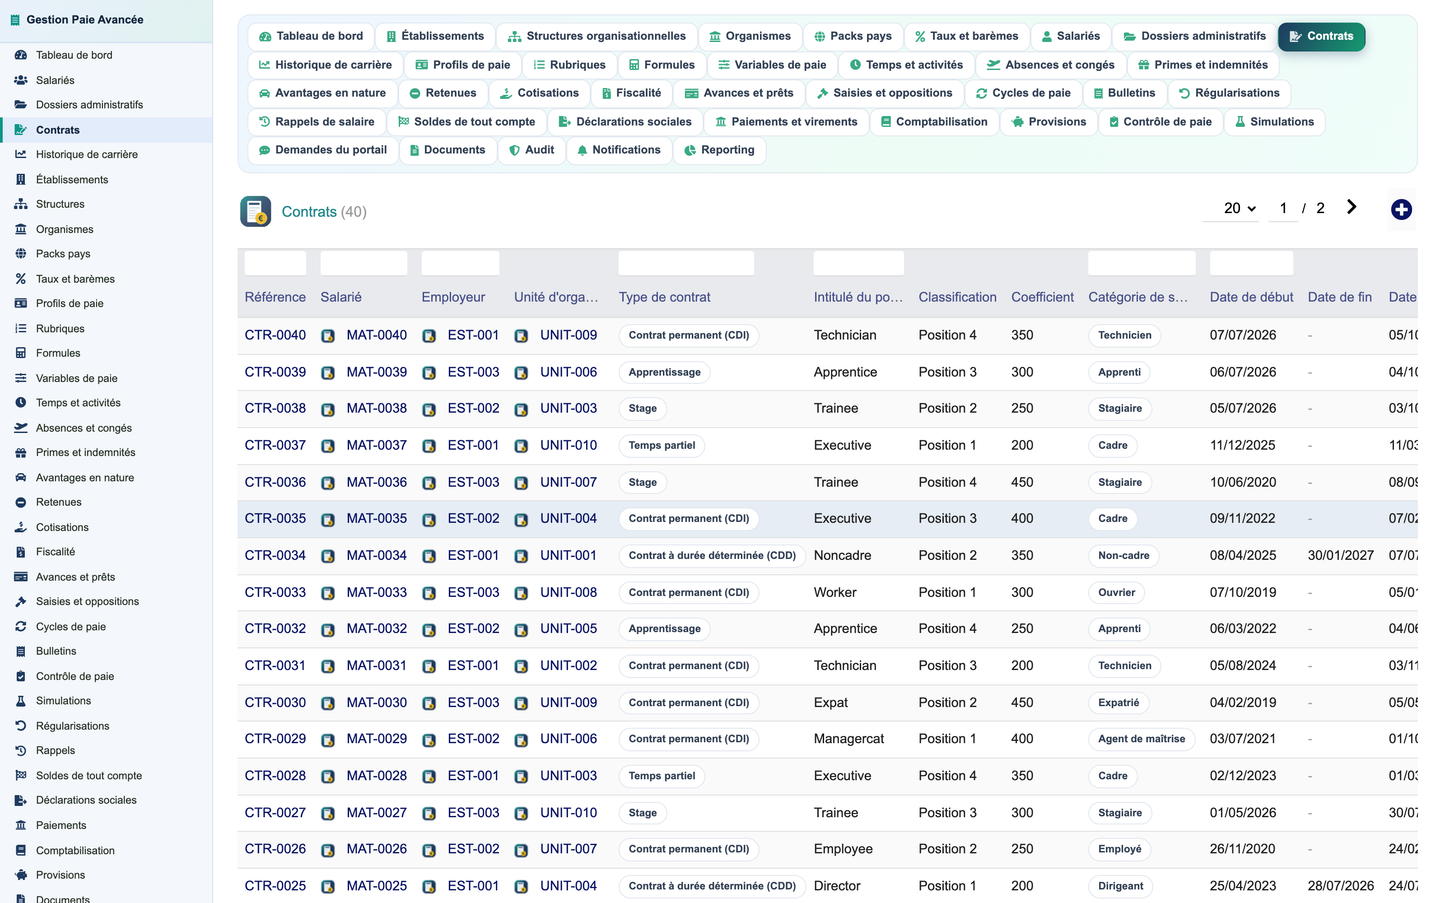Open unit UNIT-010 in CTR-0037 row
Image resolution: width=1445 pixels, height=903 pixels.
pyautogui.click(x=568, y=445)
